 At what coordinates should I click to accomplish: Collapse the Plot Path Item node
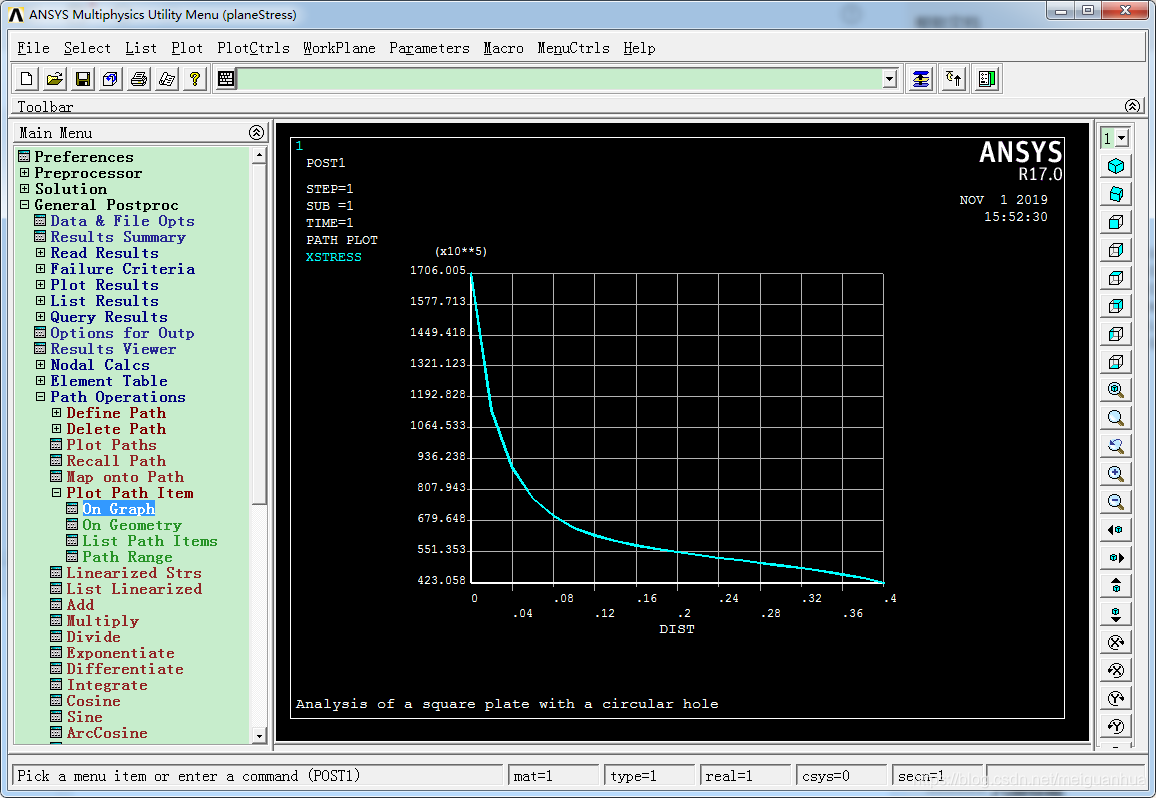(57, 493)
